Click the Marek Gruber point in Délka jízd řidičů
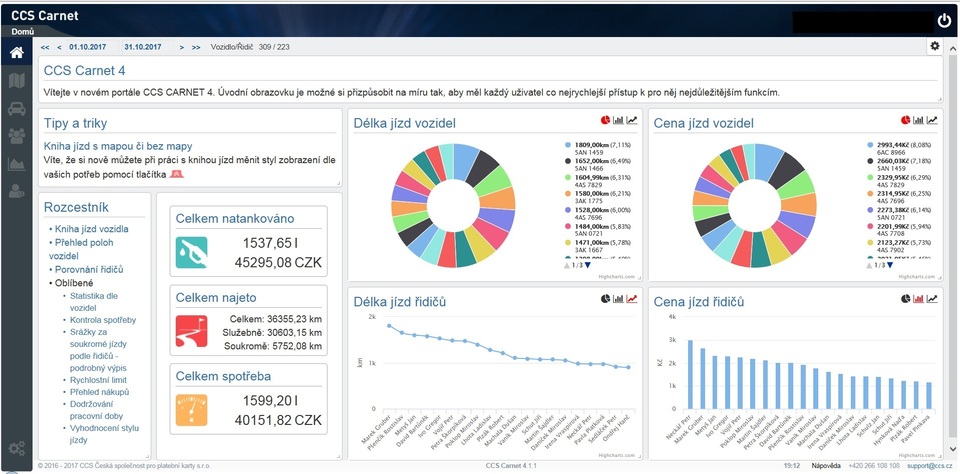This screenshot has height=474, width=960. click(x=389, y=326)
